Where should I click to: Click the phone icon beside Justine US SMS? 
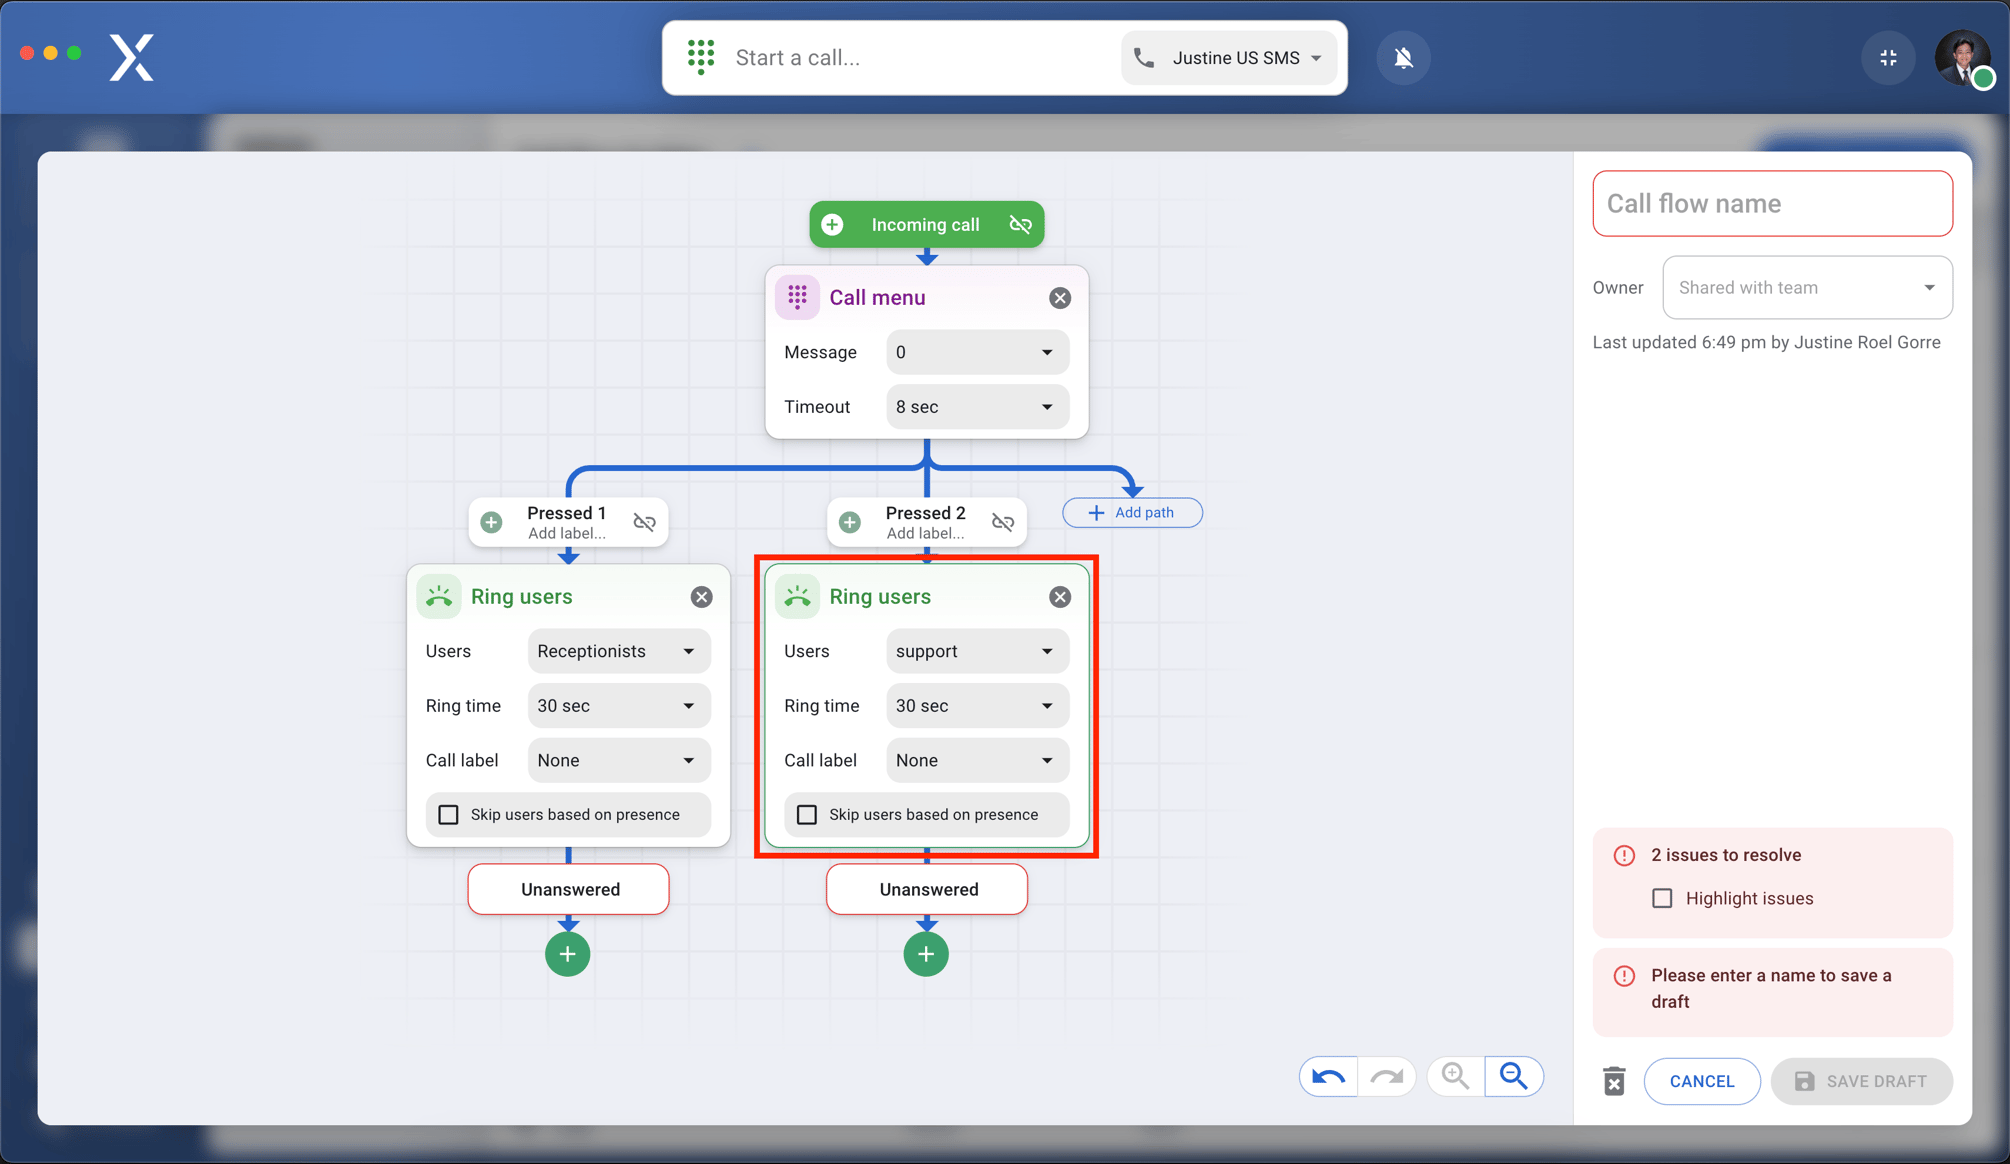[x=1144, y=58]
